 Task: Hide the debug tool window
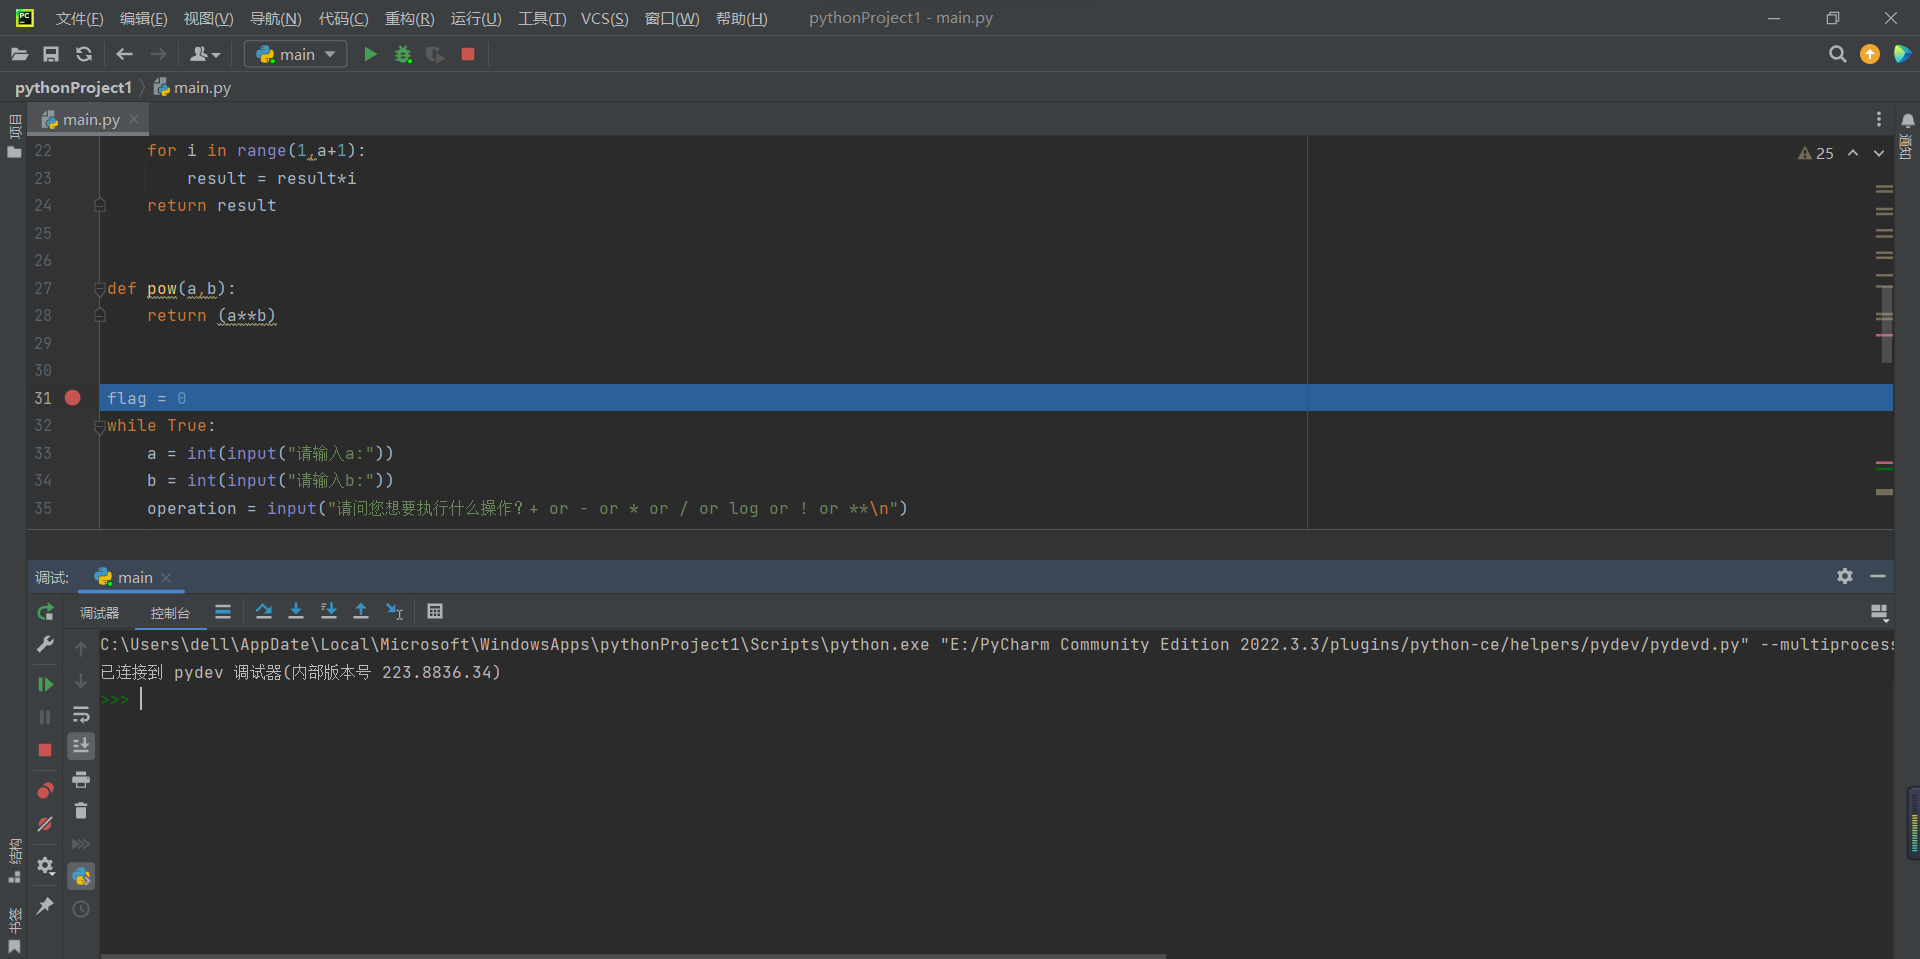click(x=1878, y=577)
